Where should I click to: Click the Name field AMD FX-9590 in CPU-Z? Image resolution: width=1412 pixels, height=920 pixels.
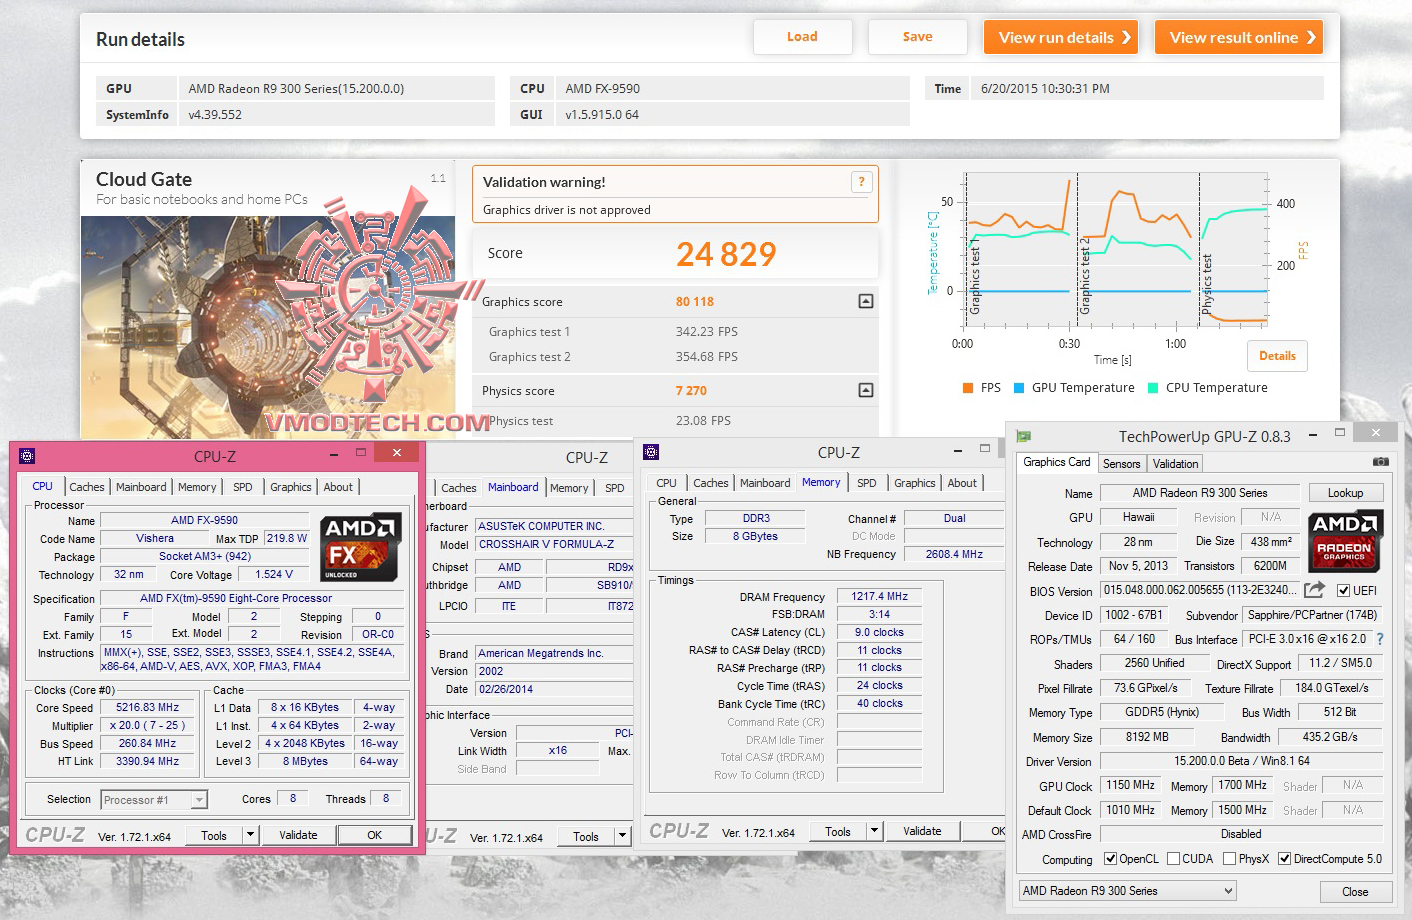[204, 520]
